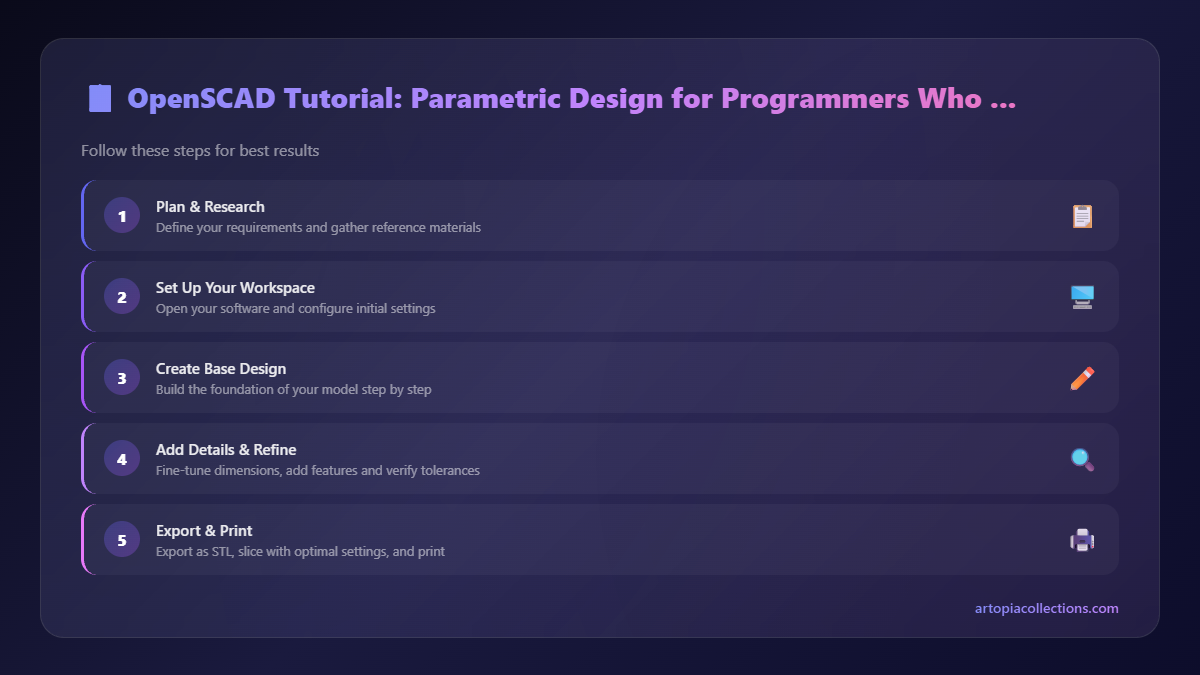Click 'Fine-tune dimensions, add features' description
The height and width of the screenshot is (675, 1200).
[318, 471]
